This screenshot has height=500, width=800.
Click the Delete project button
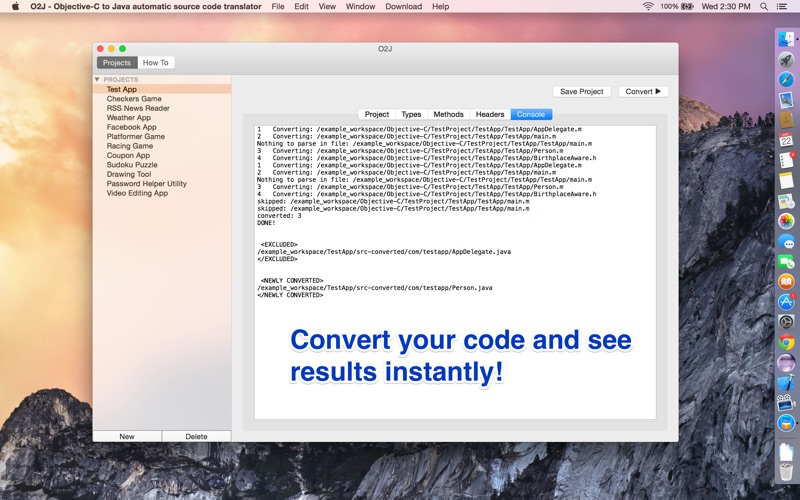[196, 436]
